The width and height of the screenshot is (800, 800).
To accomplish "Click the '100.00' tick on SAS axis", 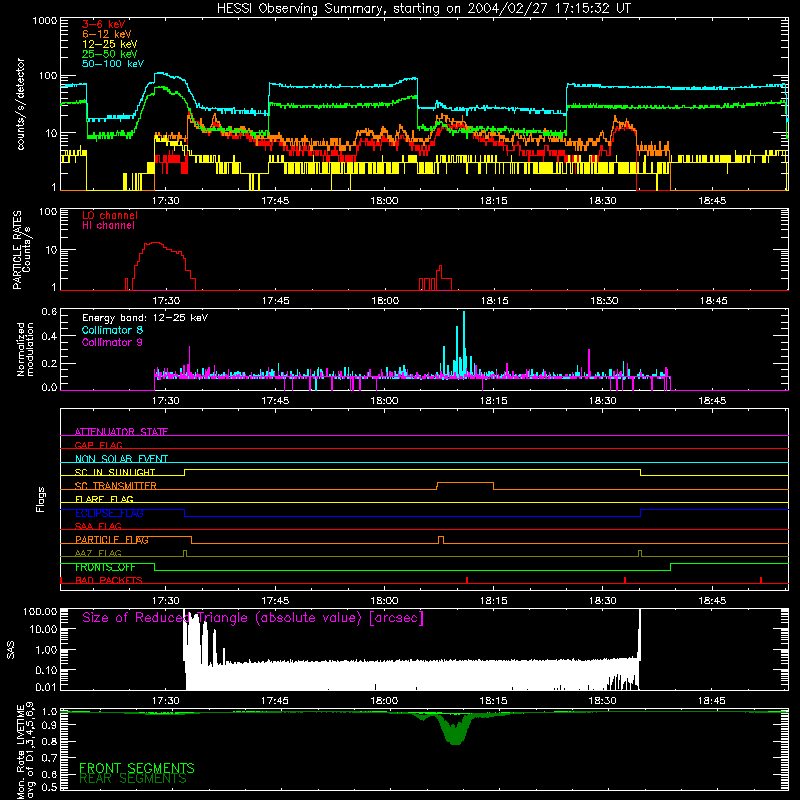I will click(x=40, y=611).
